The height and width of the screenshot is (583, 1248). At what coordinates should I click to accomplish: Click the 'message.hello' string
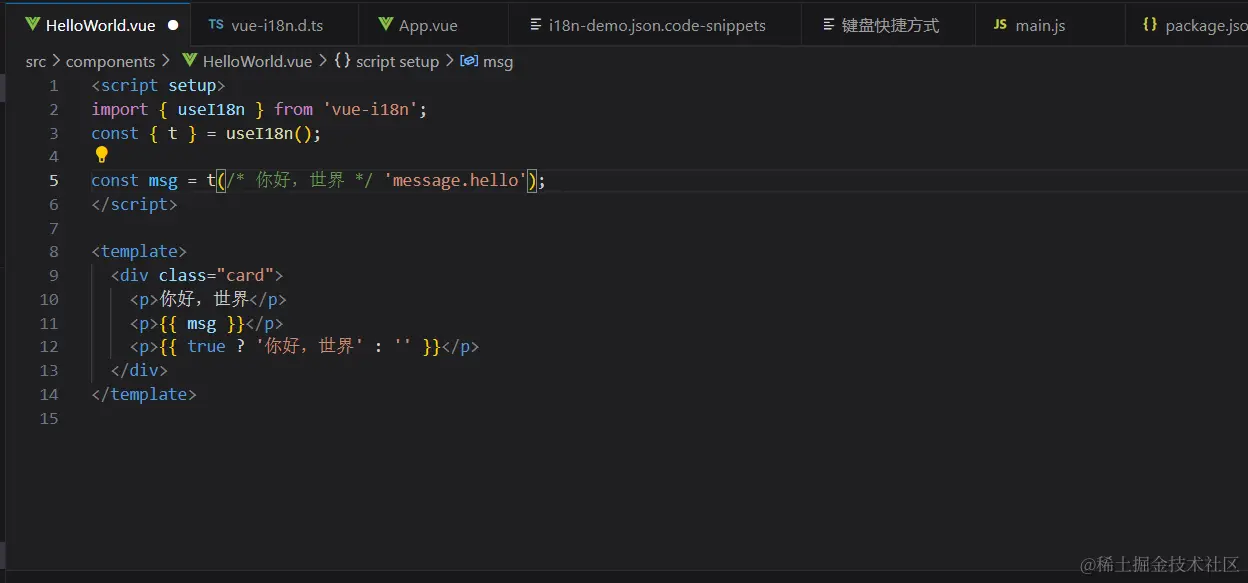click(x=456, y=181)
